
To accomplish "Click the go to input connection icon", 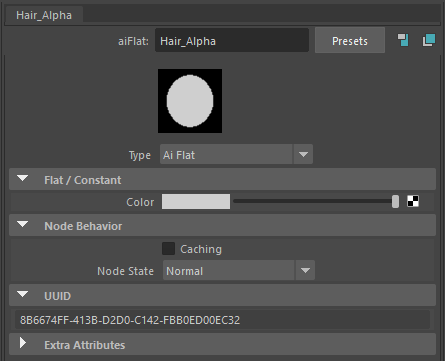I will [403, 40].
